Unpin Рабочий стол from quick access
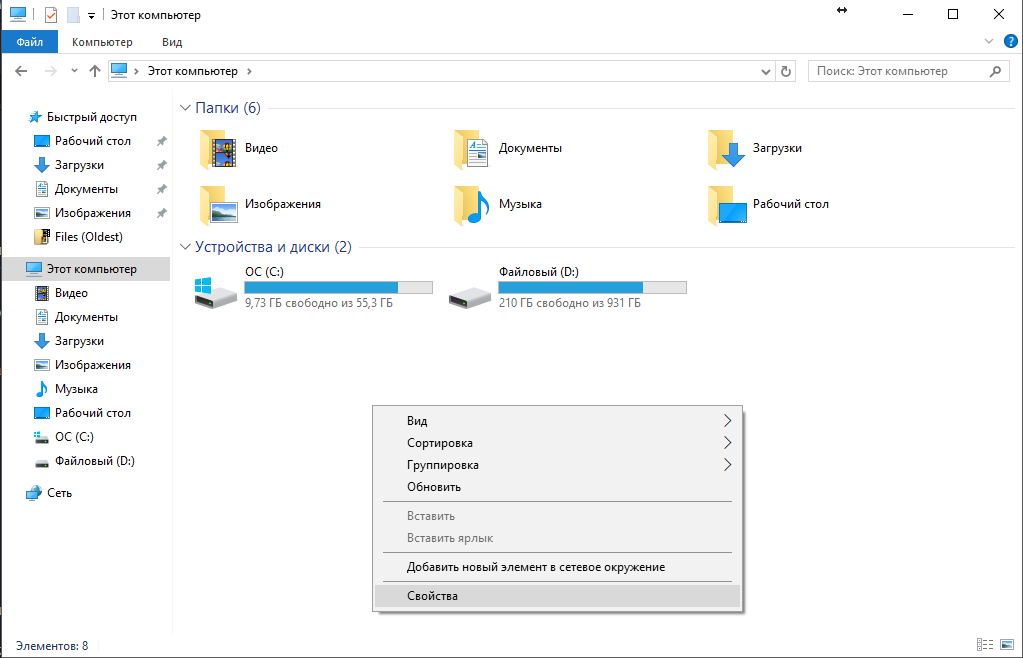This screenshot has height=658, width=1023. point(161,141)
